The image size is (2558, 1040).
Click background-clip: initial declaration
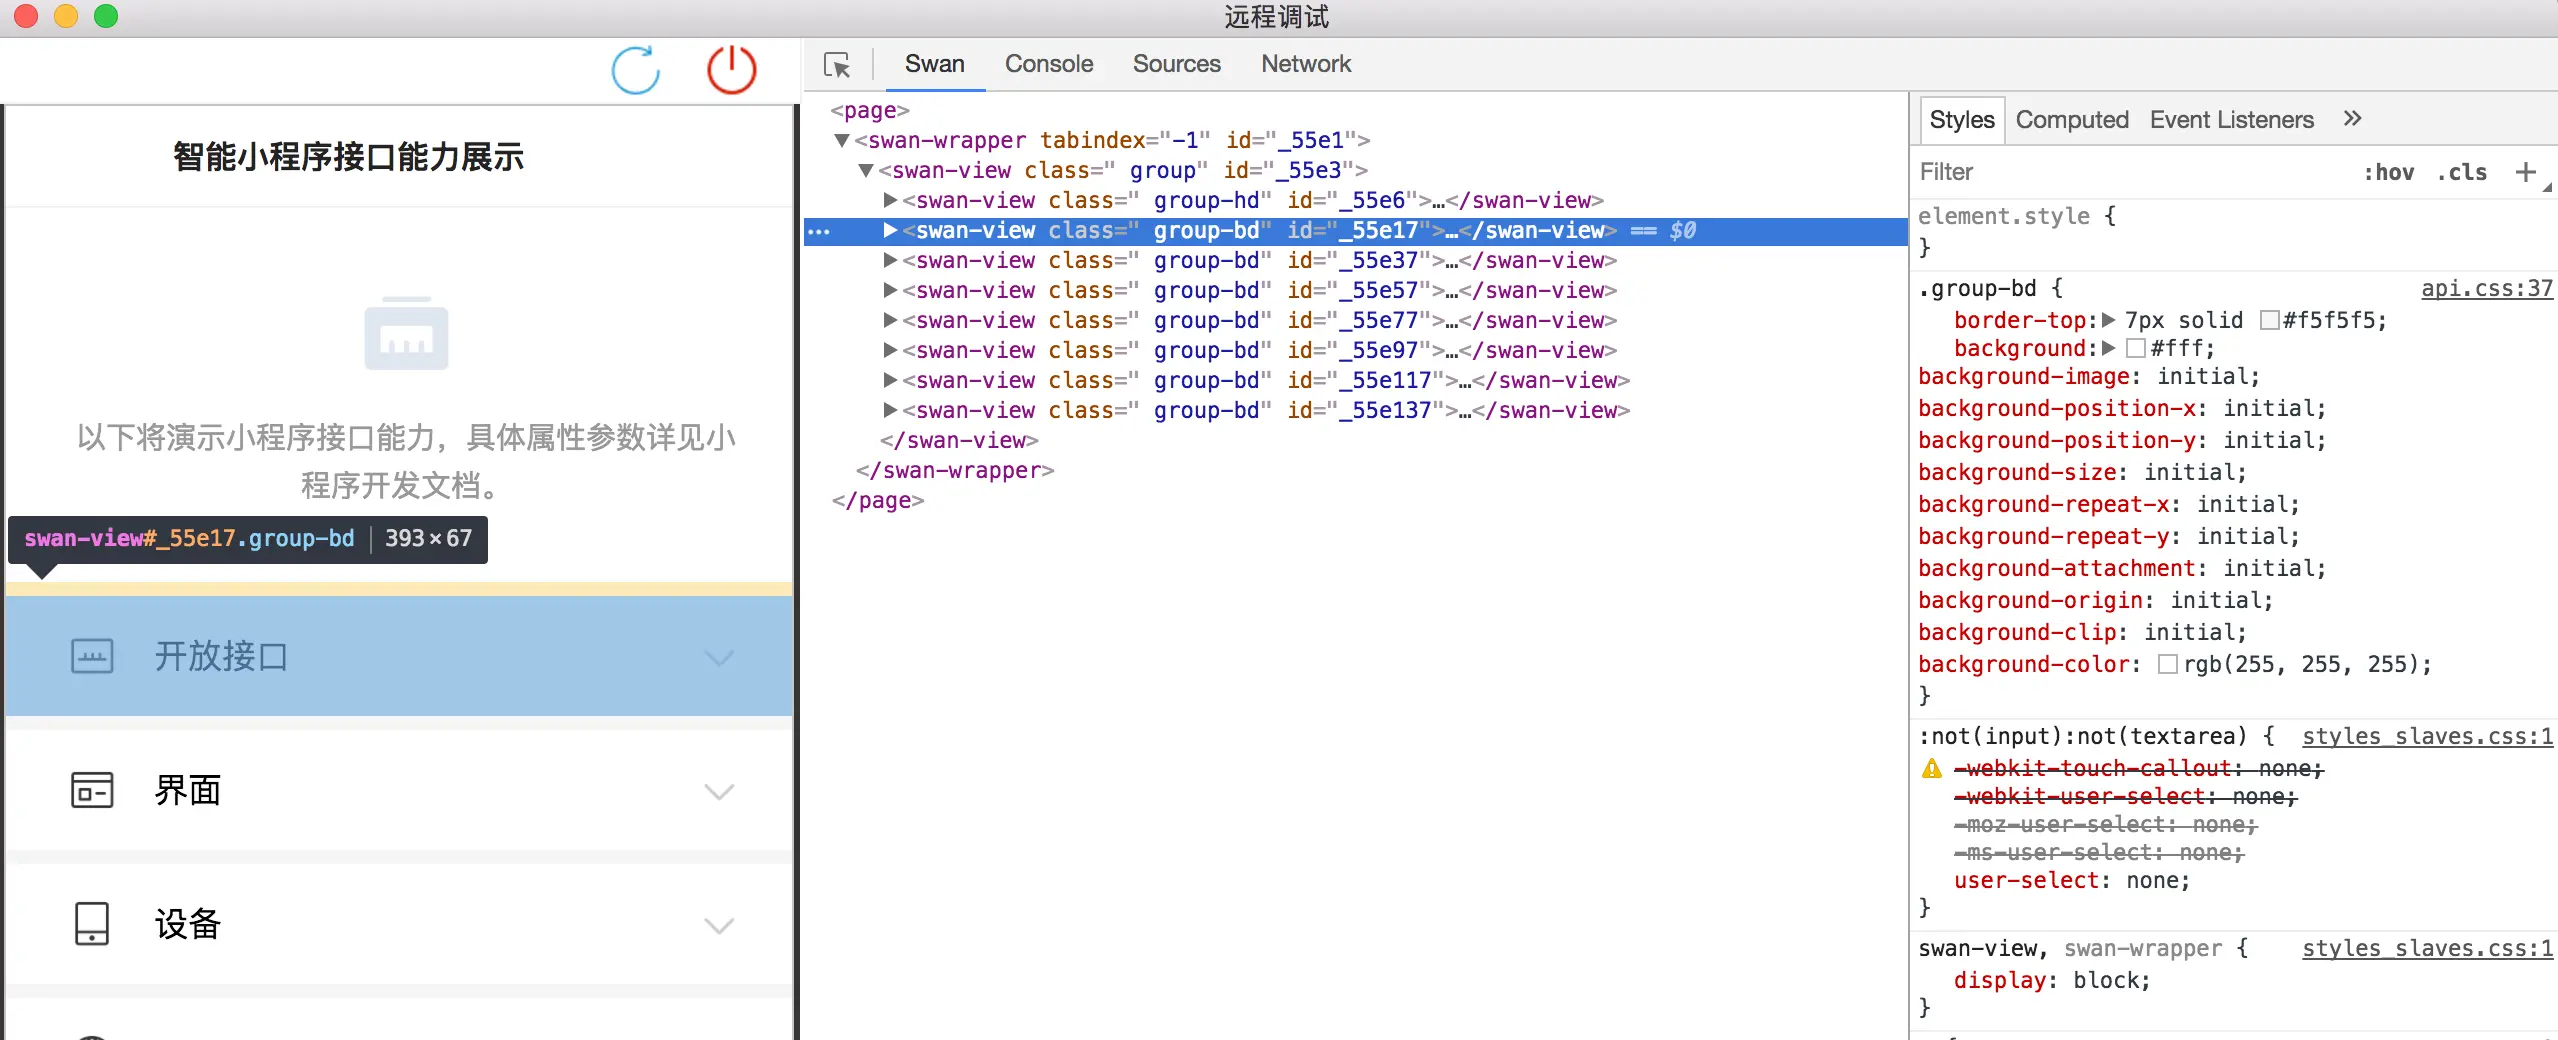point(2082,632)
